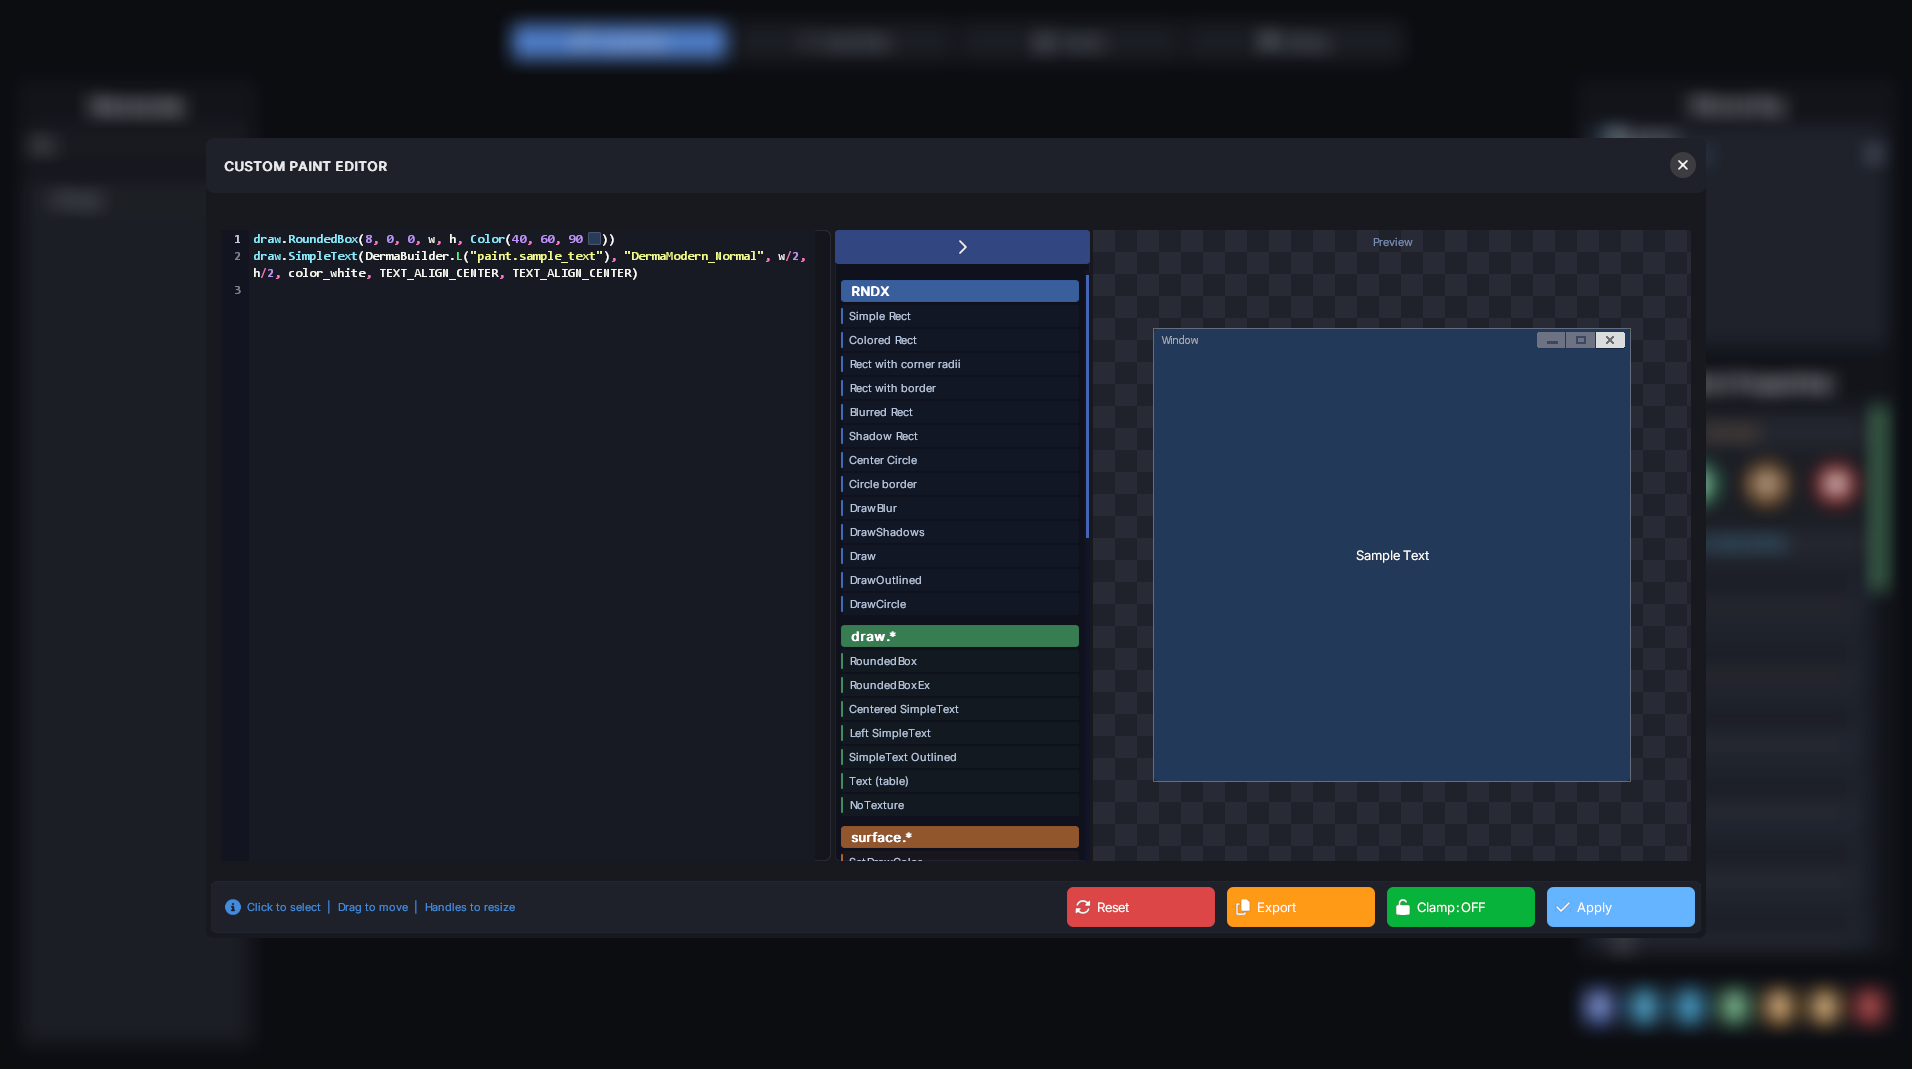Collapse the draw.* section header
Viewport: 1912px width, 1069px height.
pyautogui.click(x=959, y=636)
